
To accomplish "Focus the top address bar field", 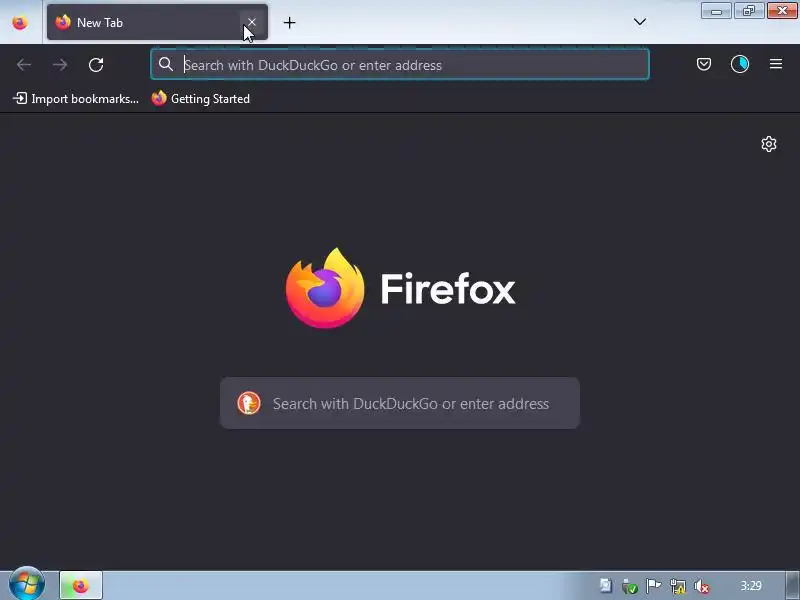I will [400, 64].
